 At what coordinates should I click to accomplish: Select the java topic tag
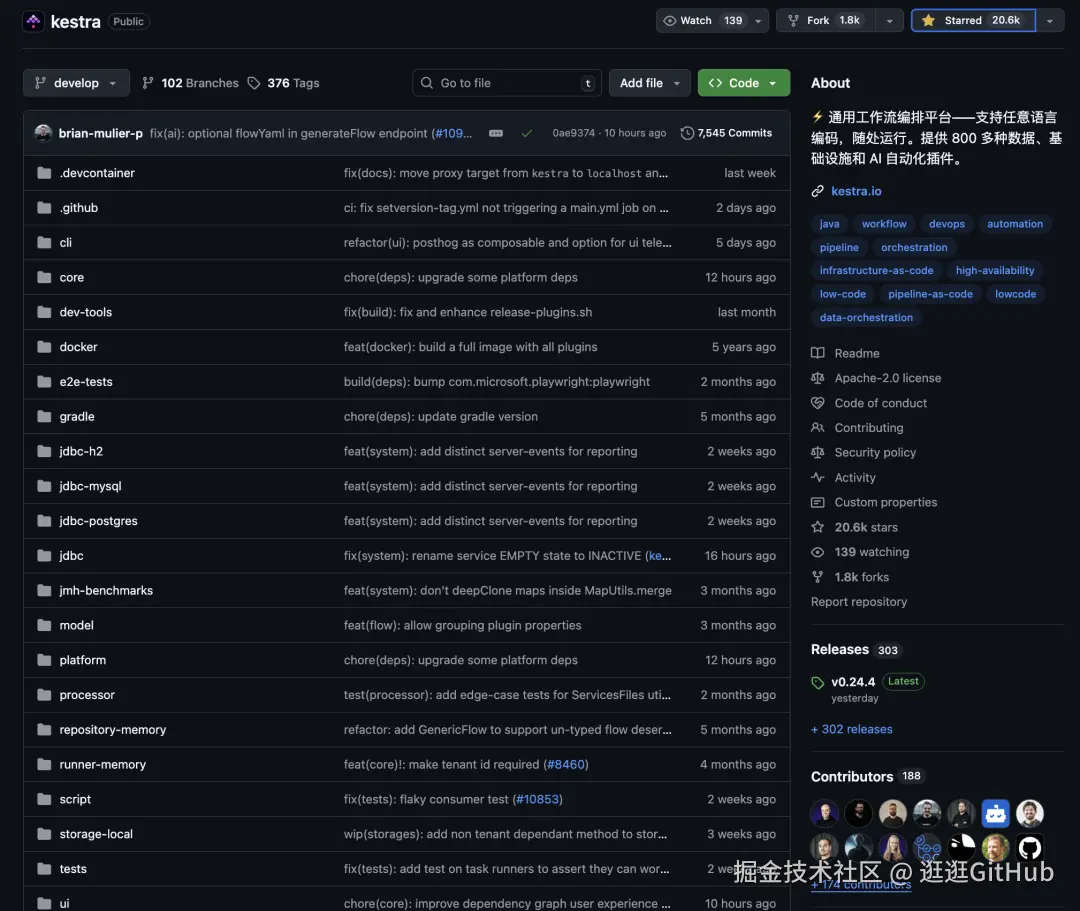click(x=829, y=224)
